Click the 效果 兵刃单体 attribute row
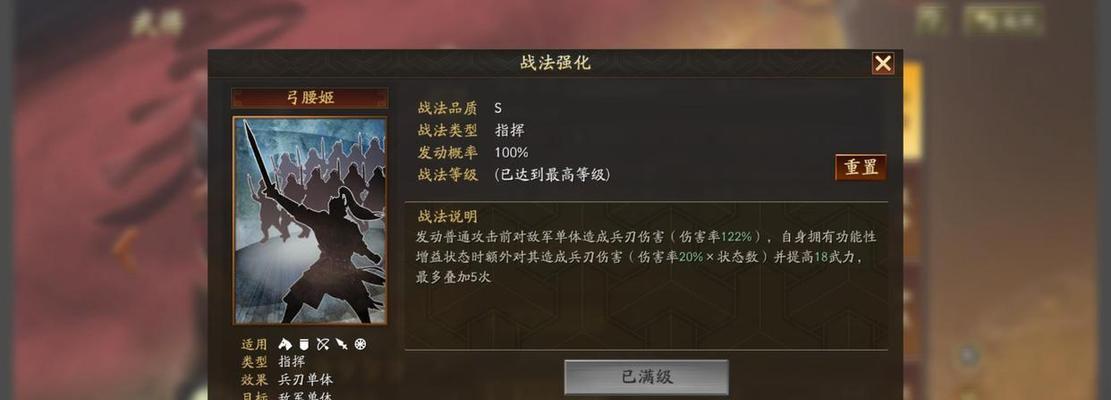The width and height of the screenshot is (1111, 400). 286,379
